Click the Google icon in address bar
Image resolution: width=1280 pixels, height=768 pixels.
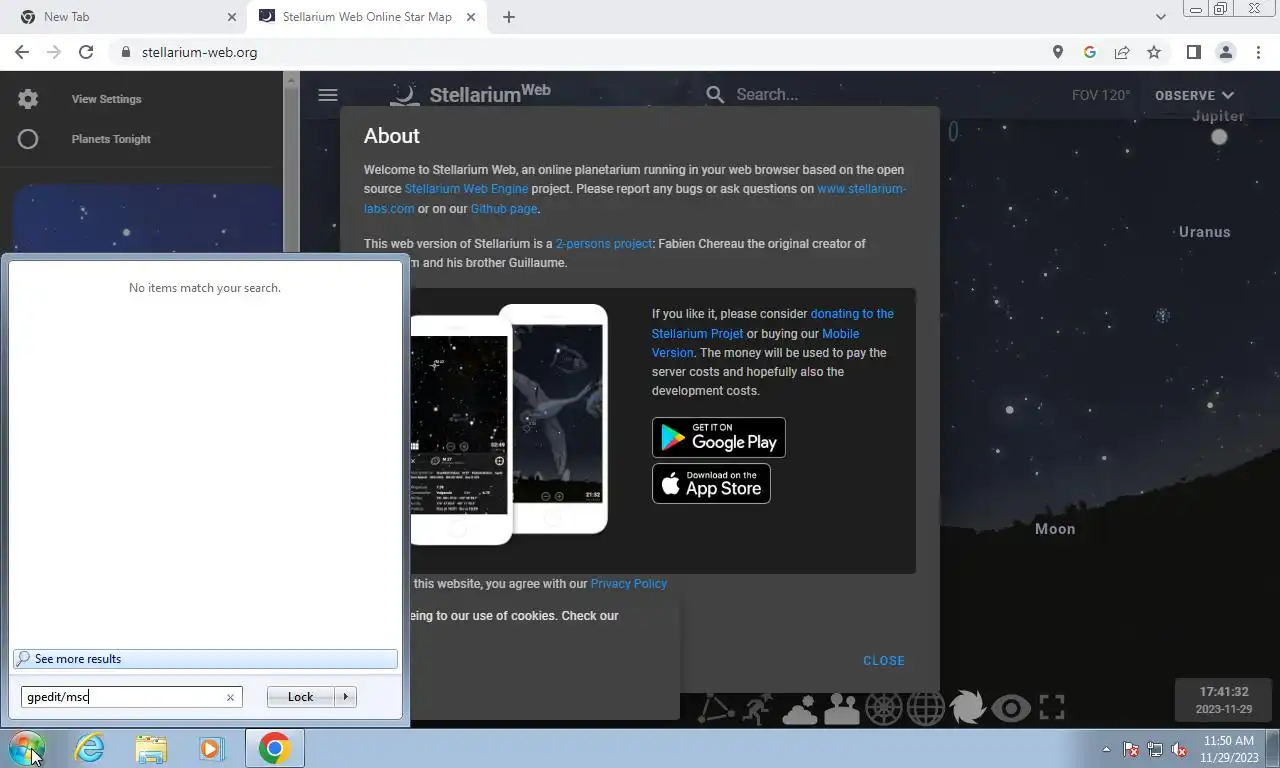pyautogui.click(x=1090, y=52)
